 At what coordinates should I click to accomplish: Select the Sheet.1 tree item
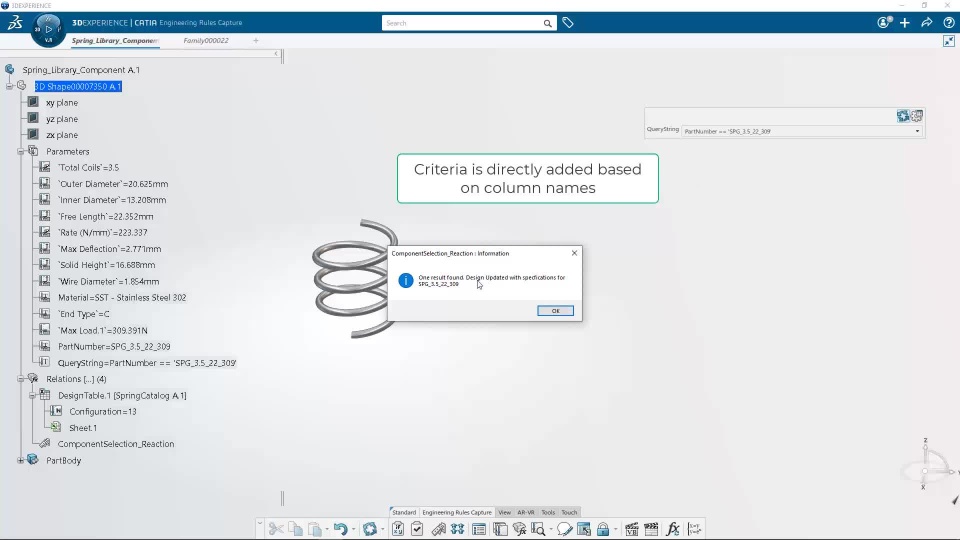[83, 428]
